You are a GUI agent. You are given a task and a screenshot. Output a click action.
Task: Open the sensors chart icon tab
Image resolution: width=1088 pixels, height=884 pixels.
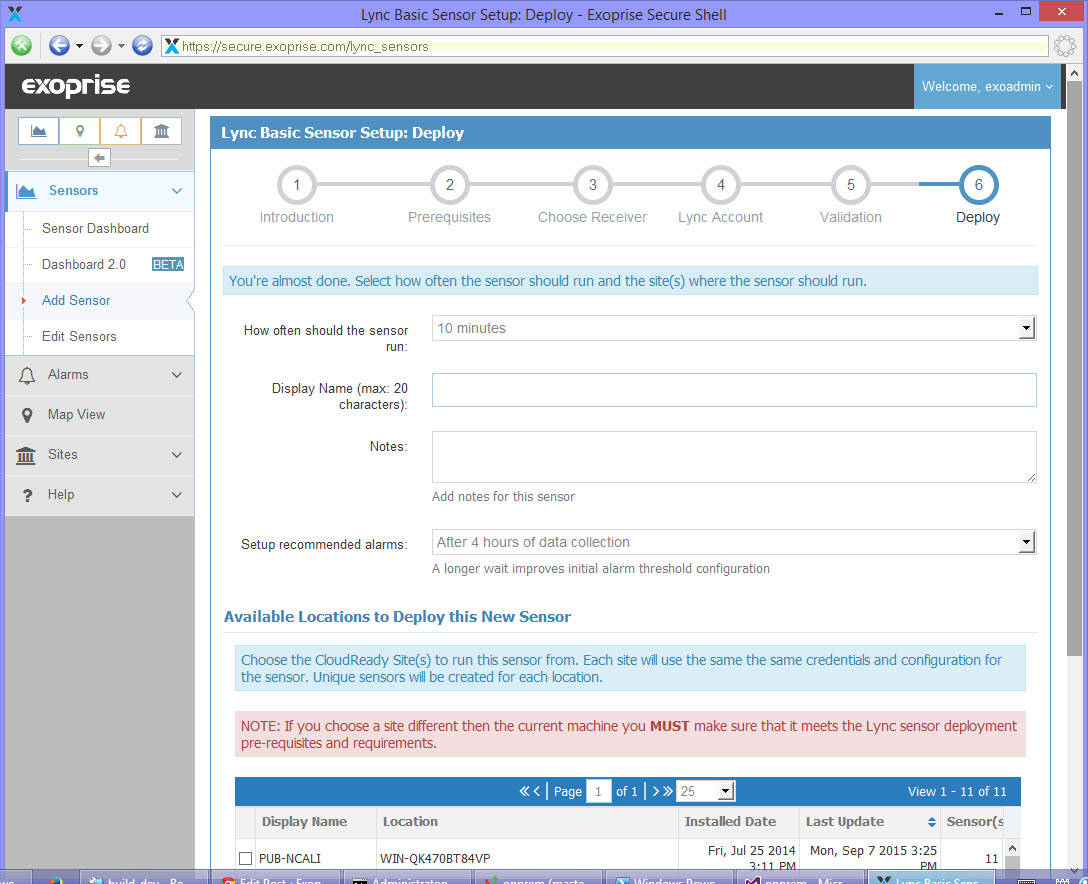click(x=39, y=130)
